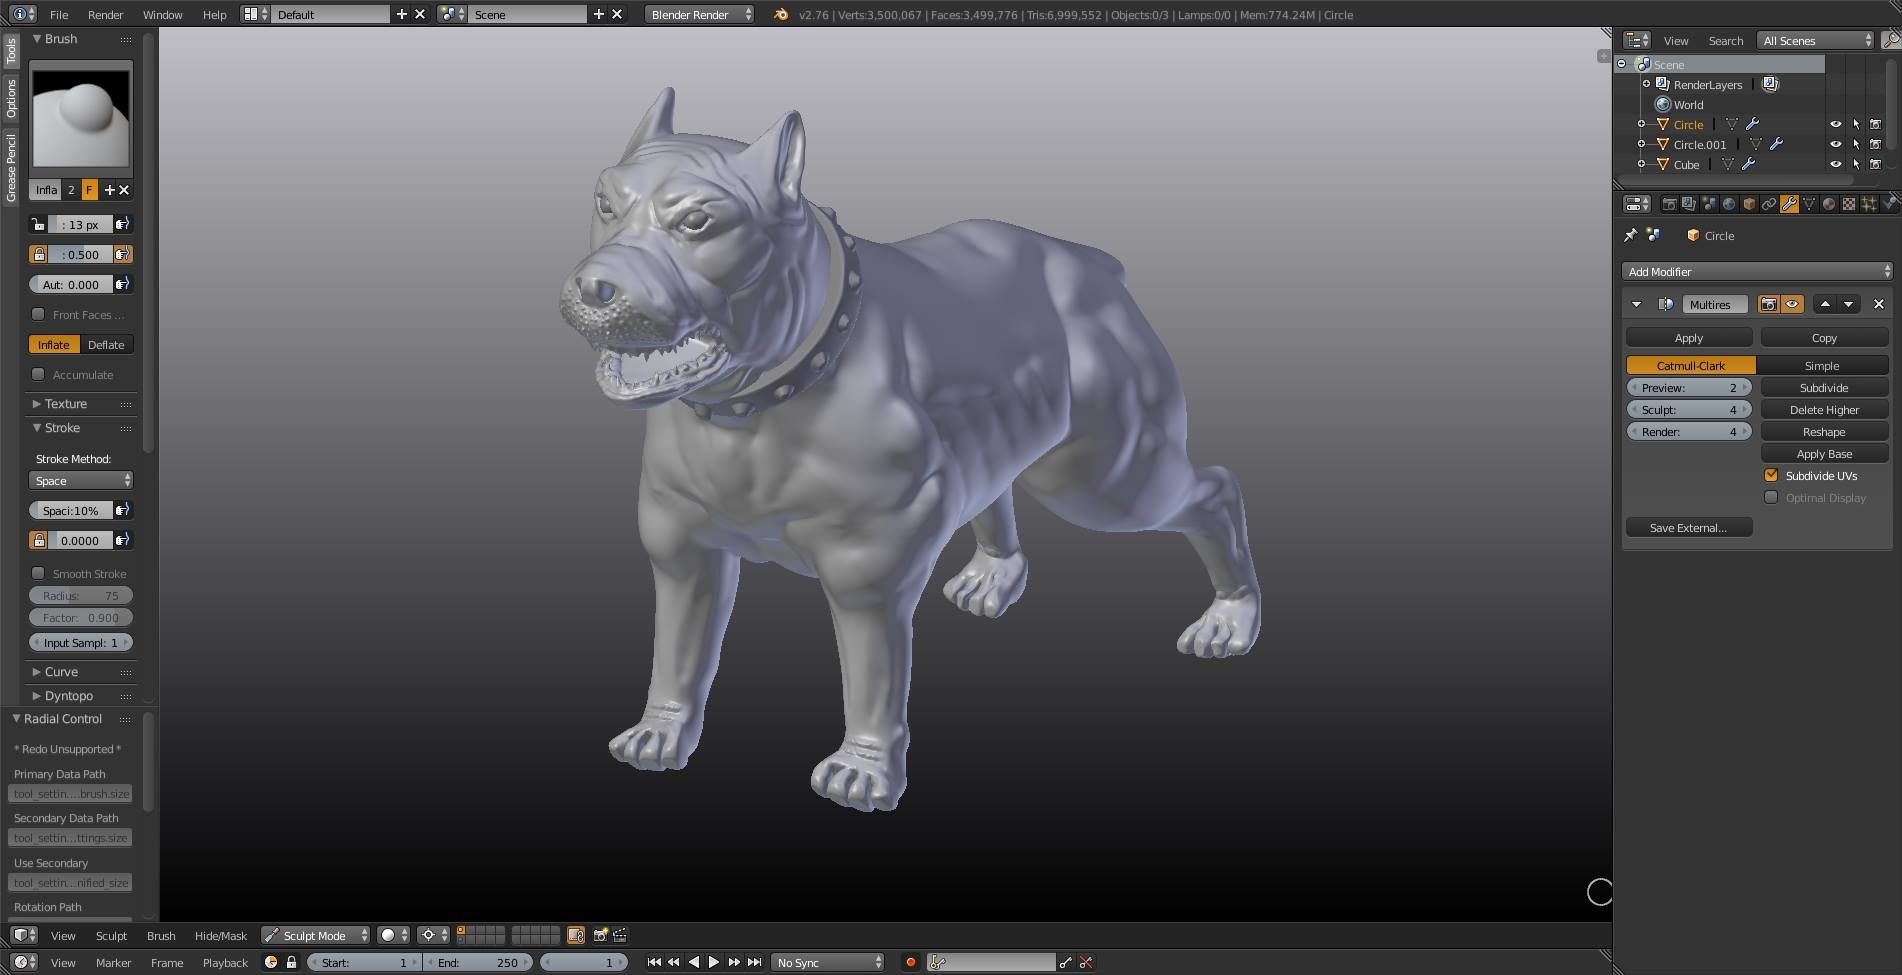Click the Infla brush thumbnail preview

point(80,118)
